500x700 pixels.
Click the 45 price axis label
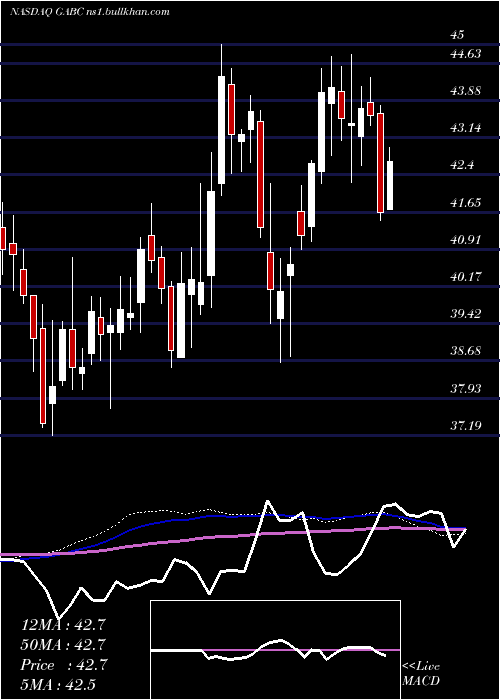[x=458, y=35]
